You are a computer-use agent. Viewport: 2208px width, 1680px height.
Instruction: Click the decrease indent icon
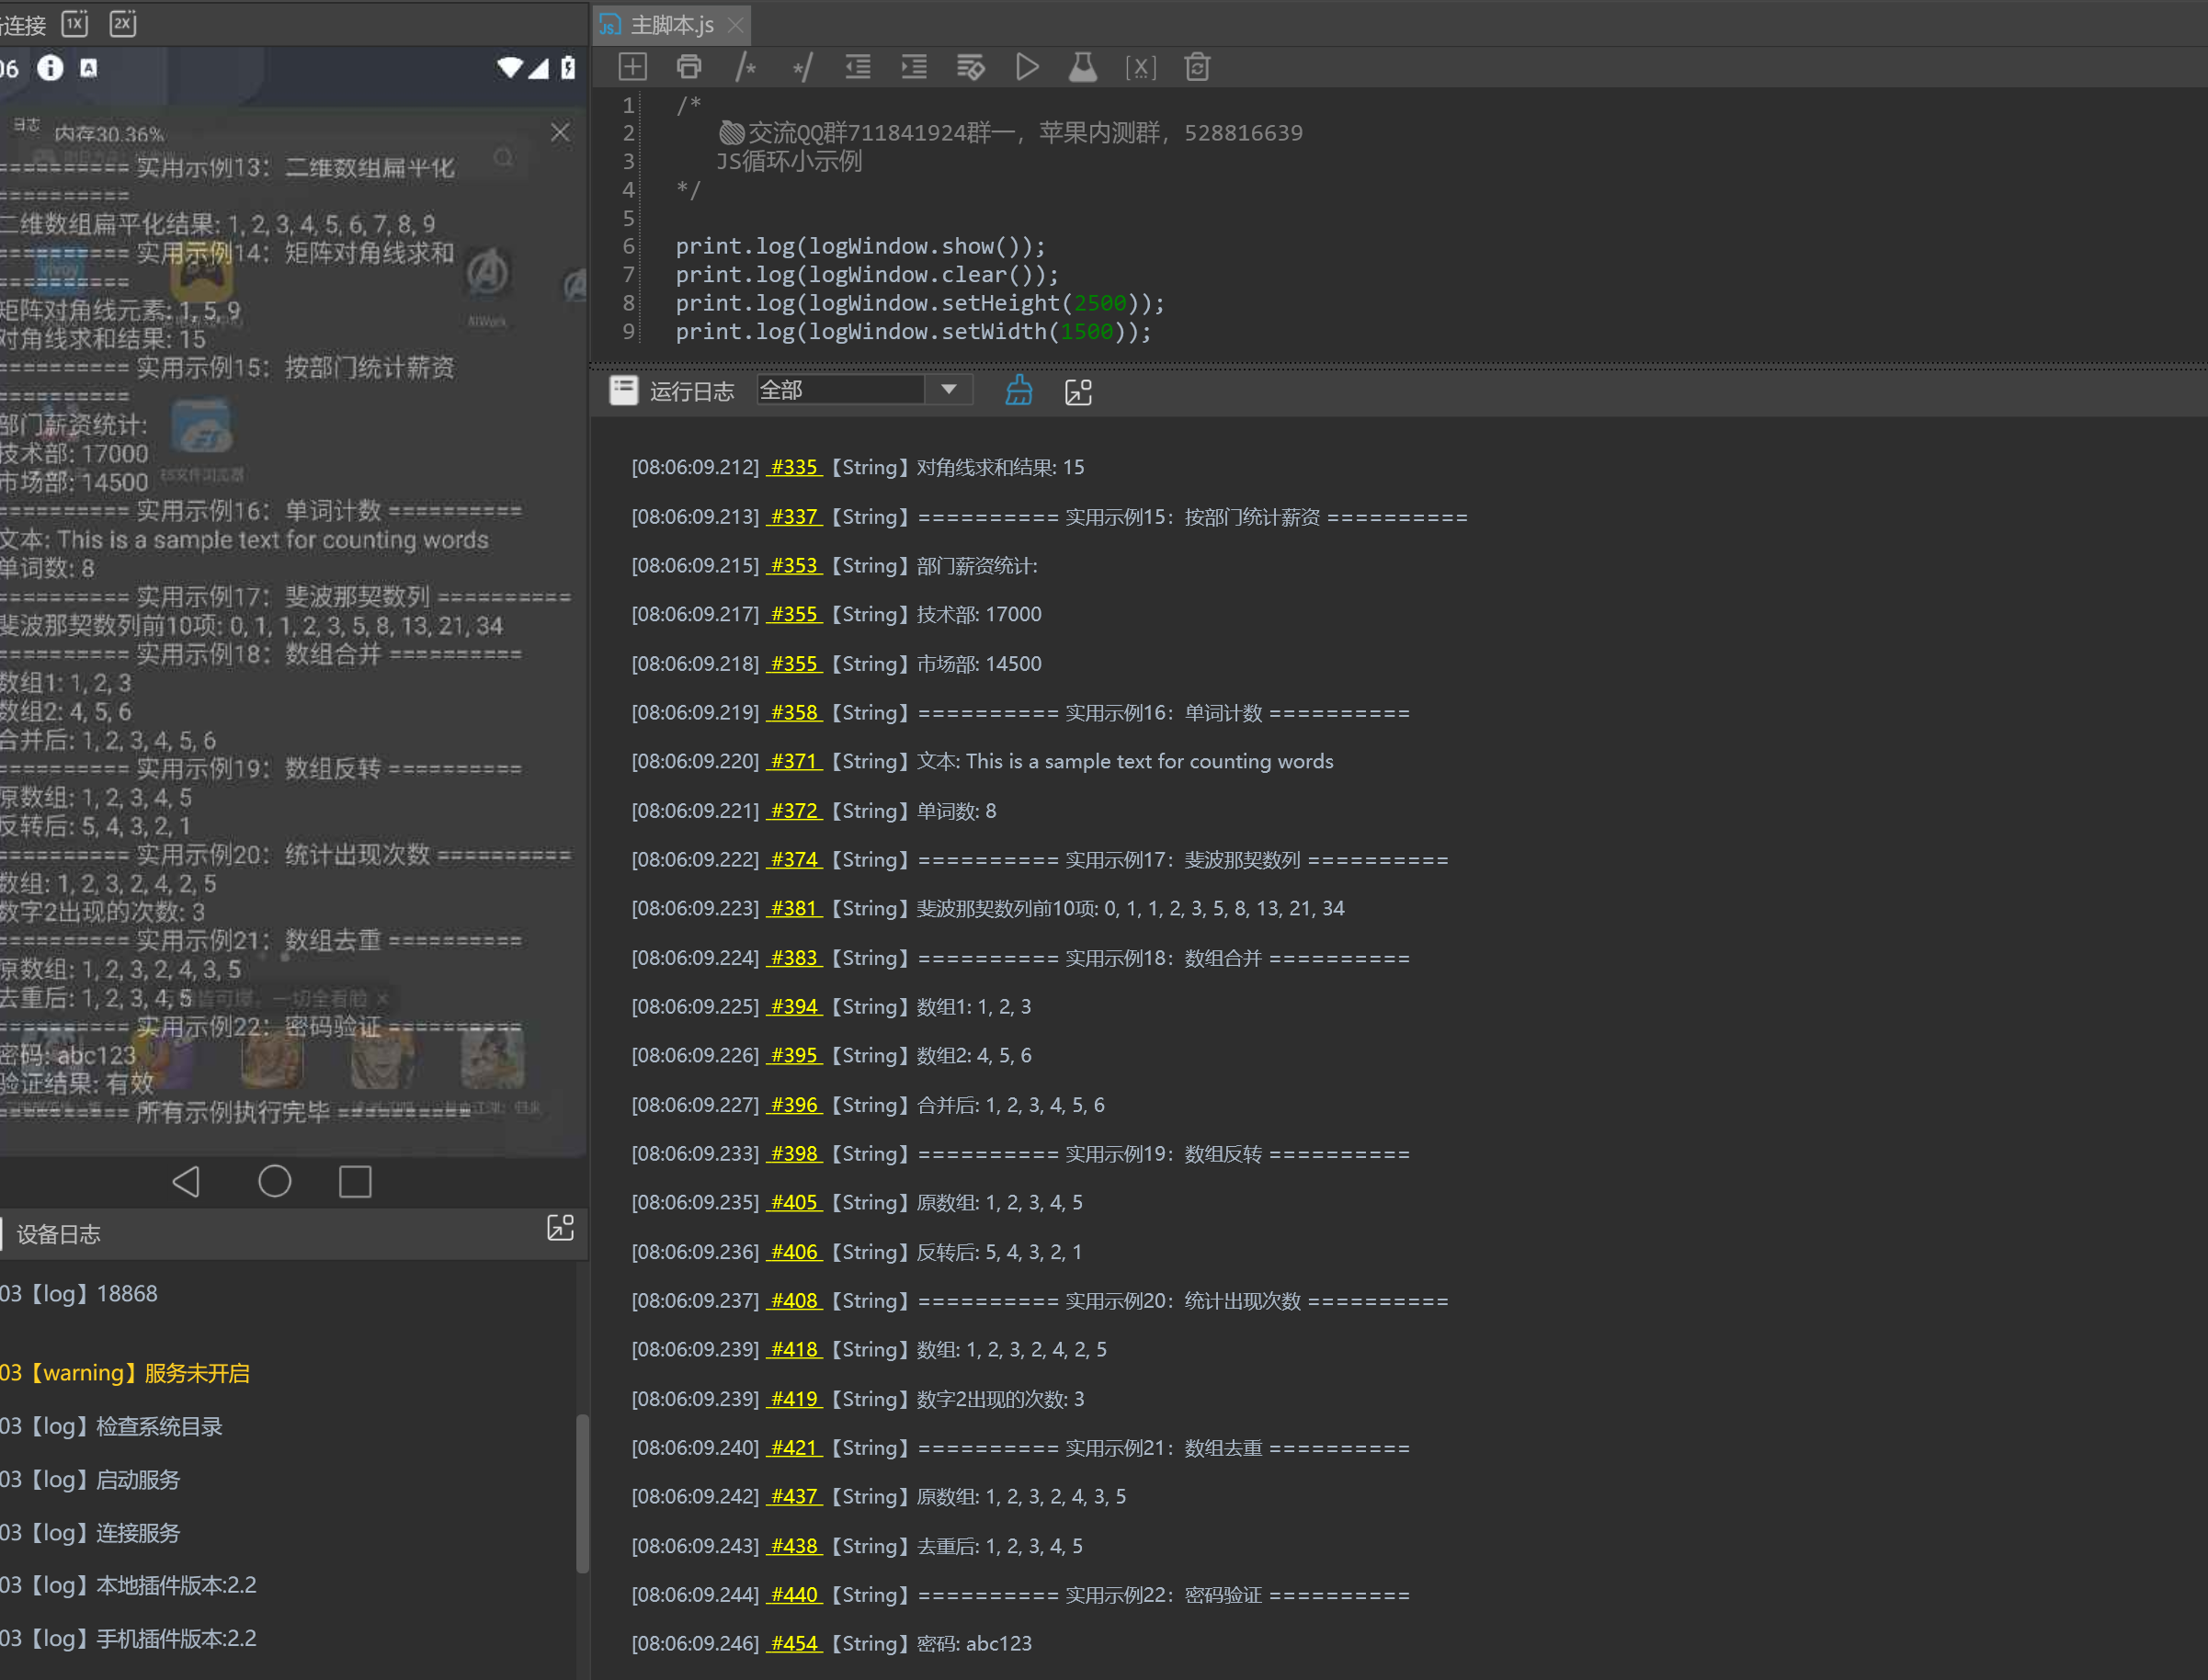[x=858, y=67]
